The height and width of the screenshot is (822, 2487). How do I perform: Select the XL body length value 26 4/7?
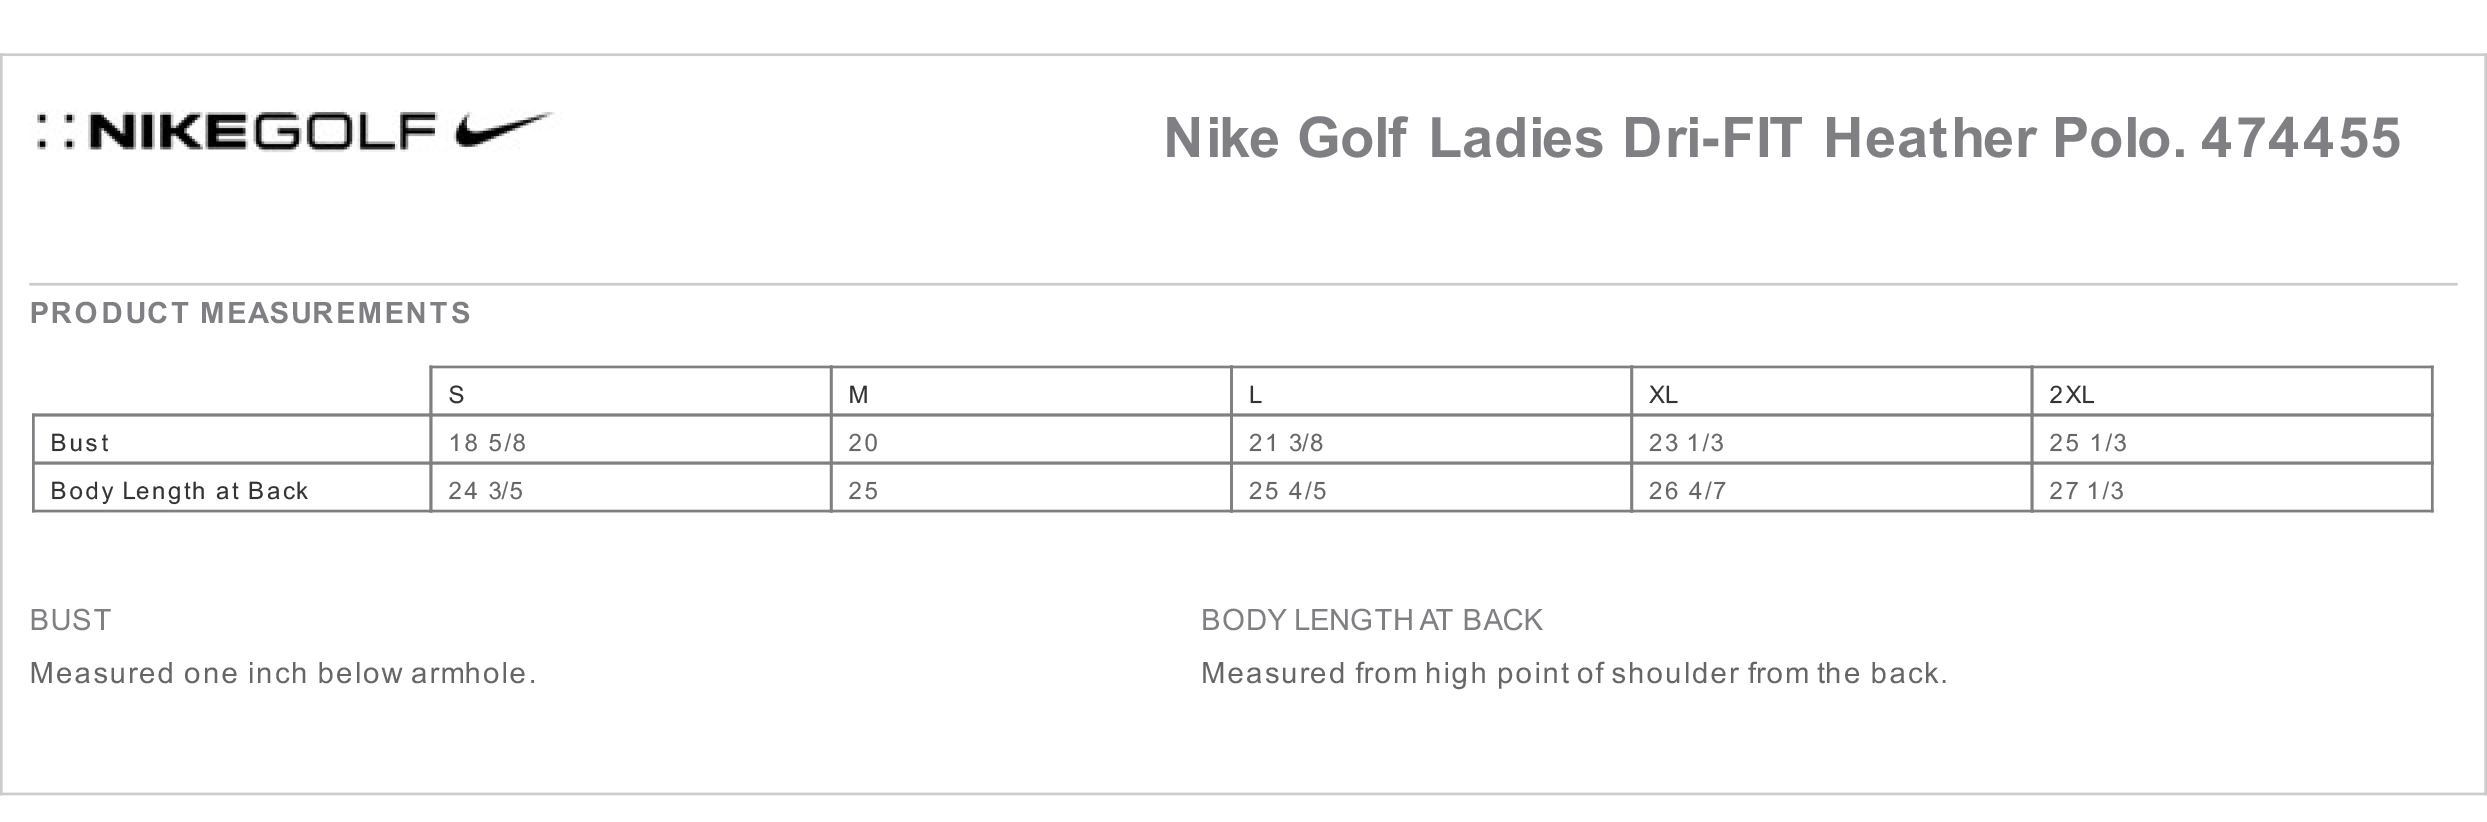point(1687,491)
